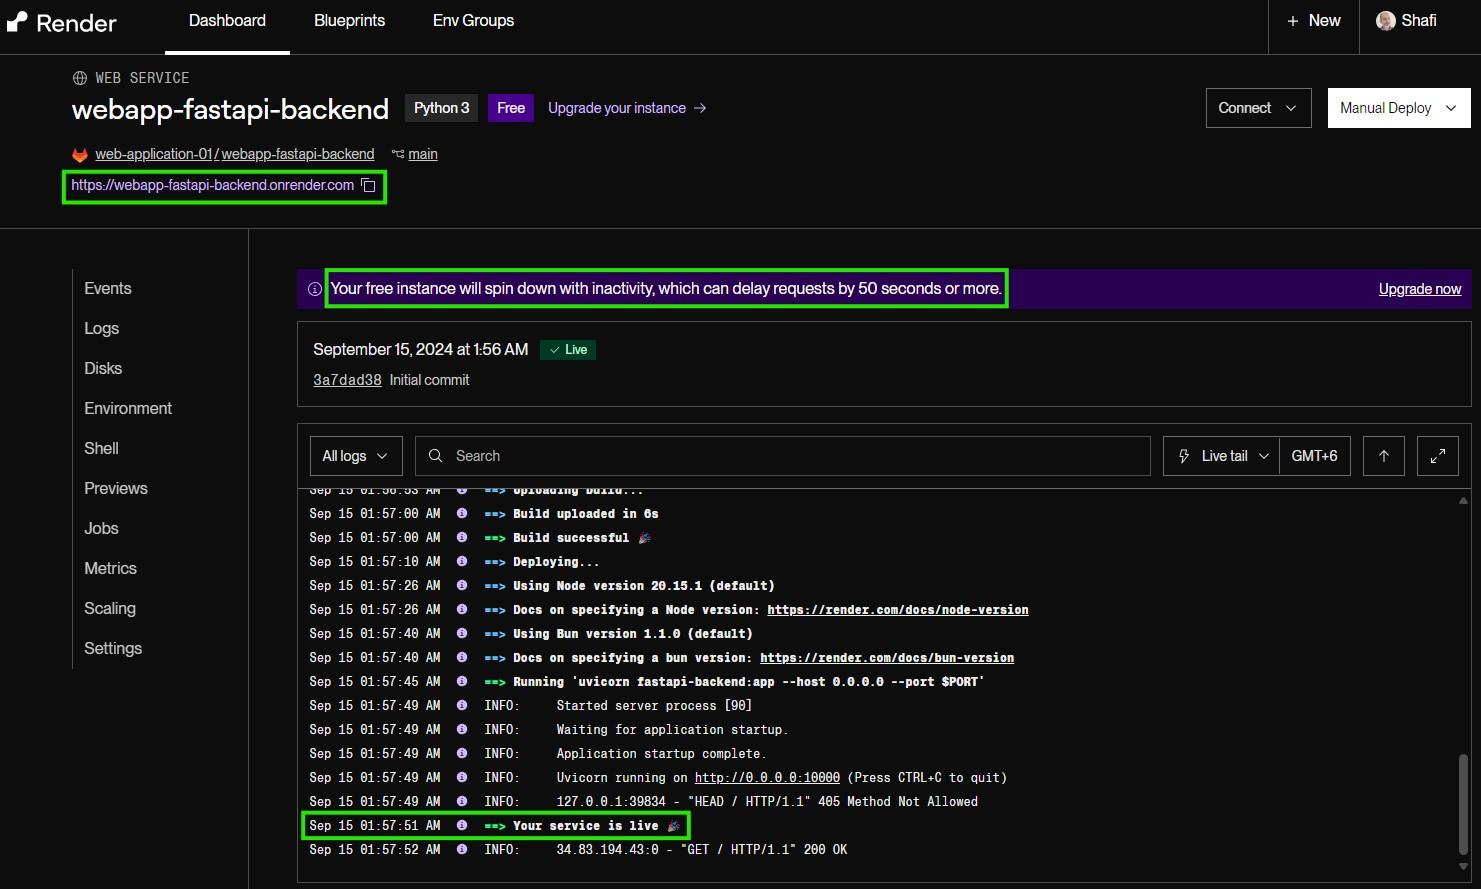Screen dimensions: 1481x889
Task: Focus the logs Search field
Action: [782, 456]
